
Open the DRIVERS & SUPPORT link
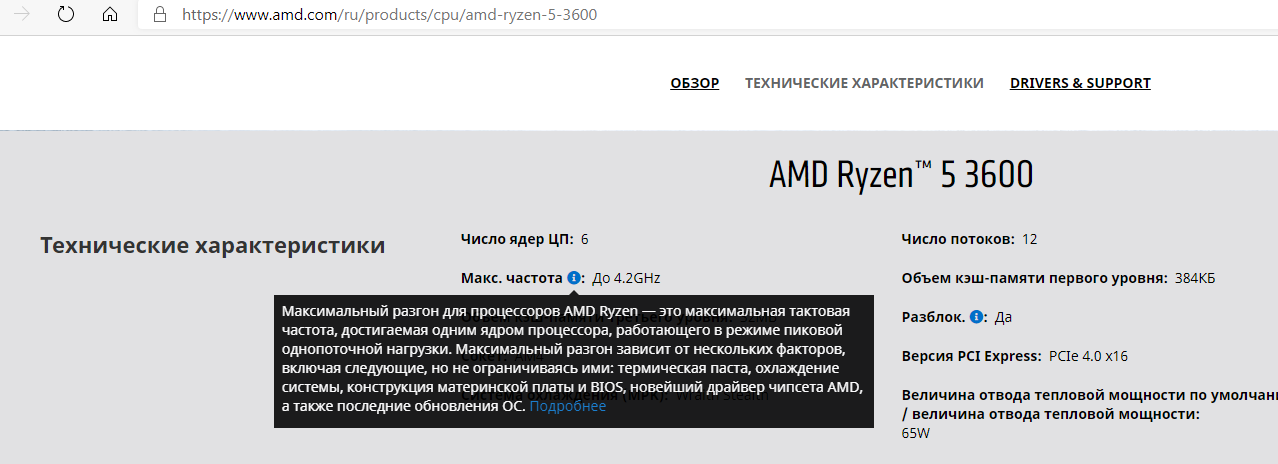[x=1080, y=83]
